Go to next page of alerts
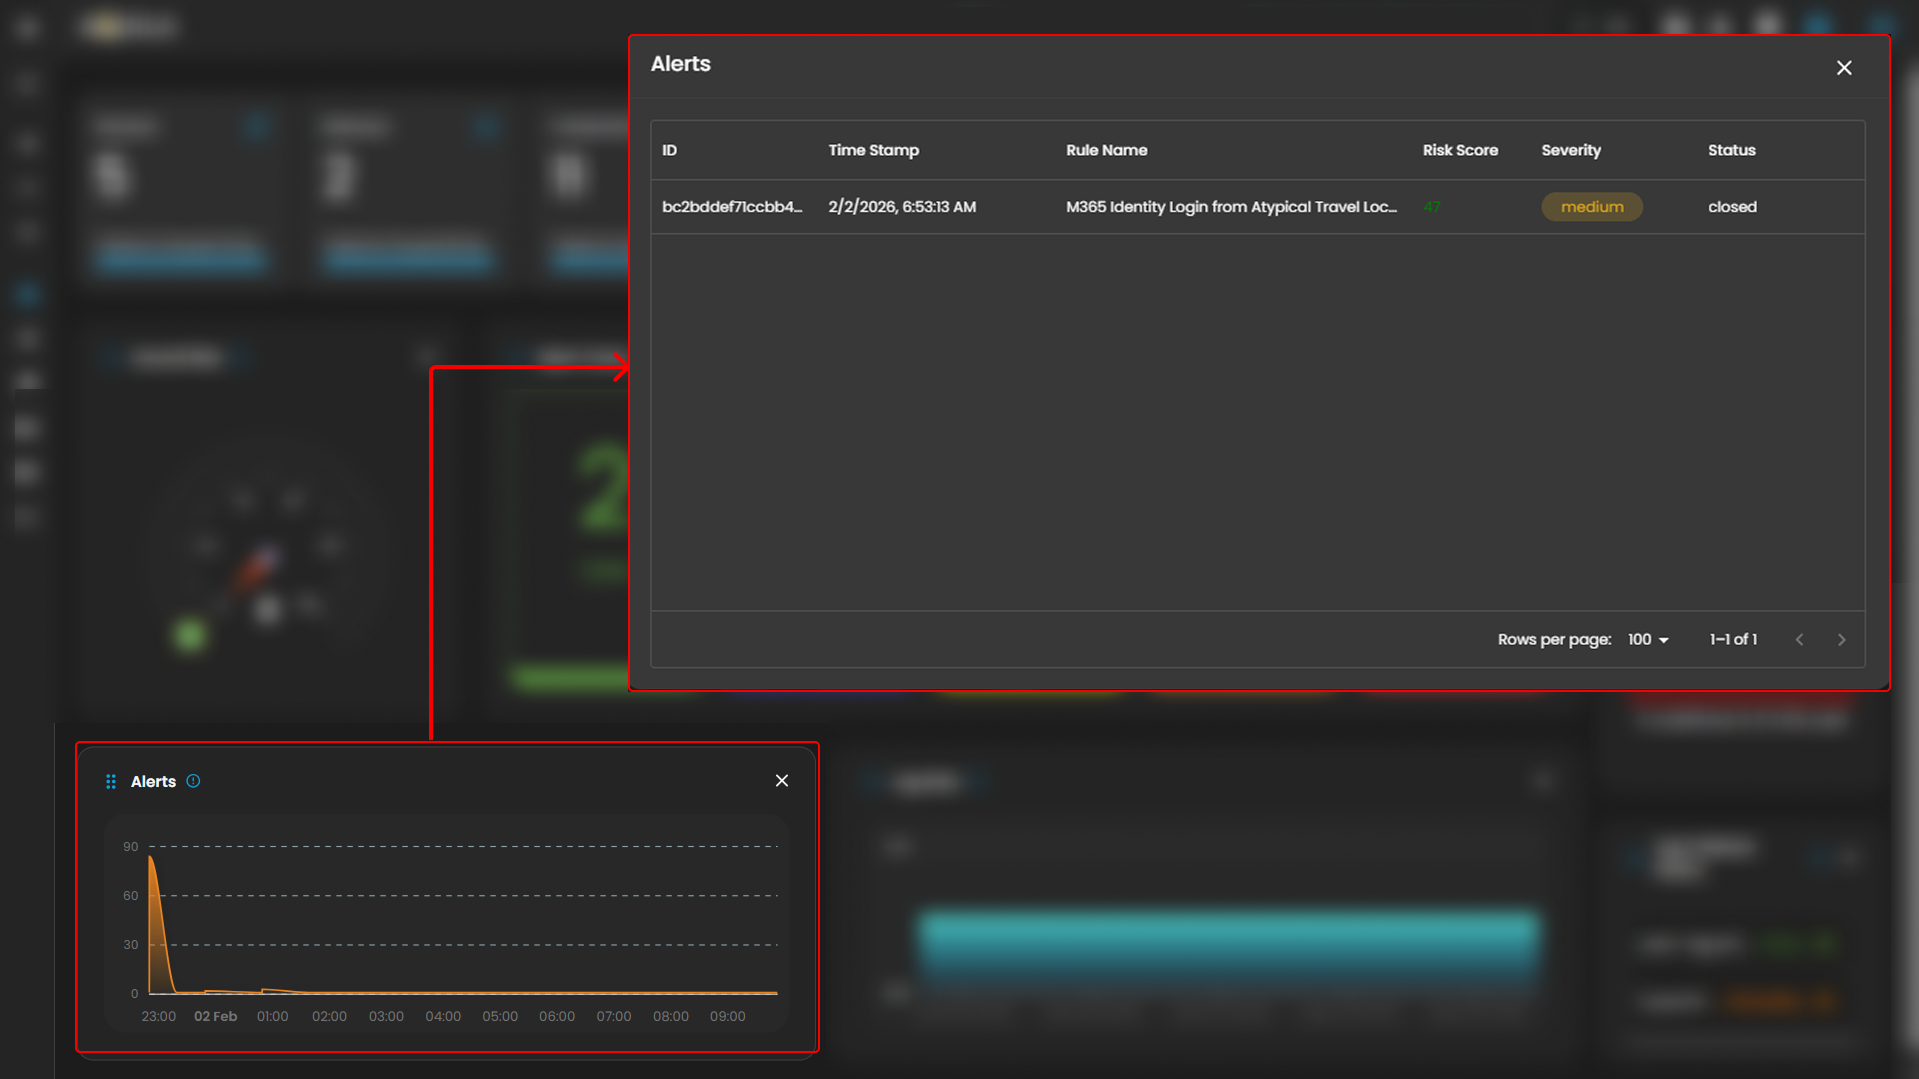 1841,640
